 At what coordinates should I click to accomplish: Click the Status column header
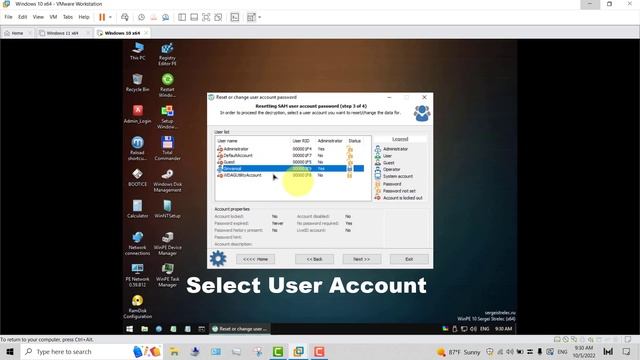point(355,141)
